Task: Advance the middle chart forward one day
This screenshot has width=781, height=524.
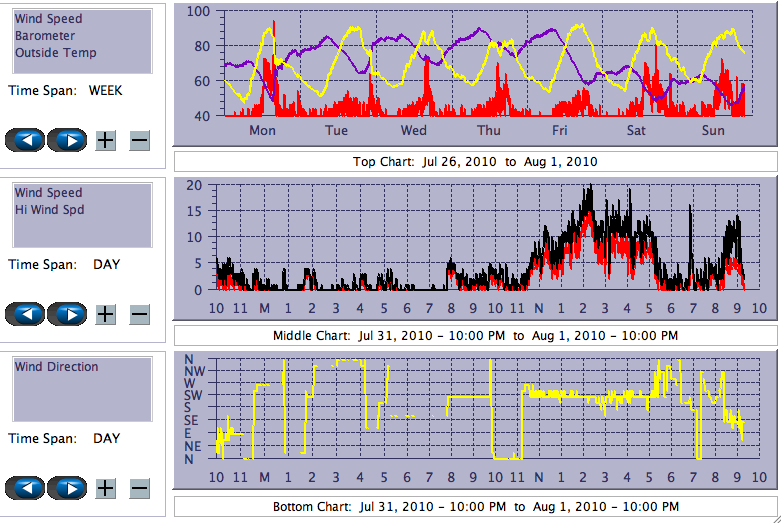Action: [68, 314]
